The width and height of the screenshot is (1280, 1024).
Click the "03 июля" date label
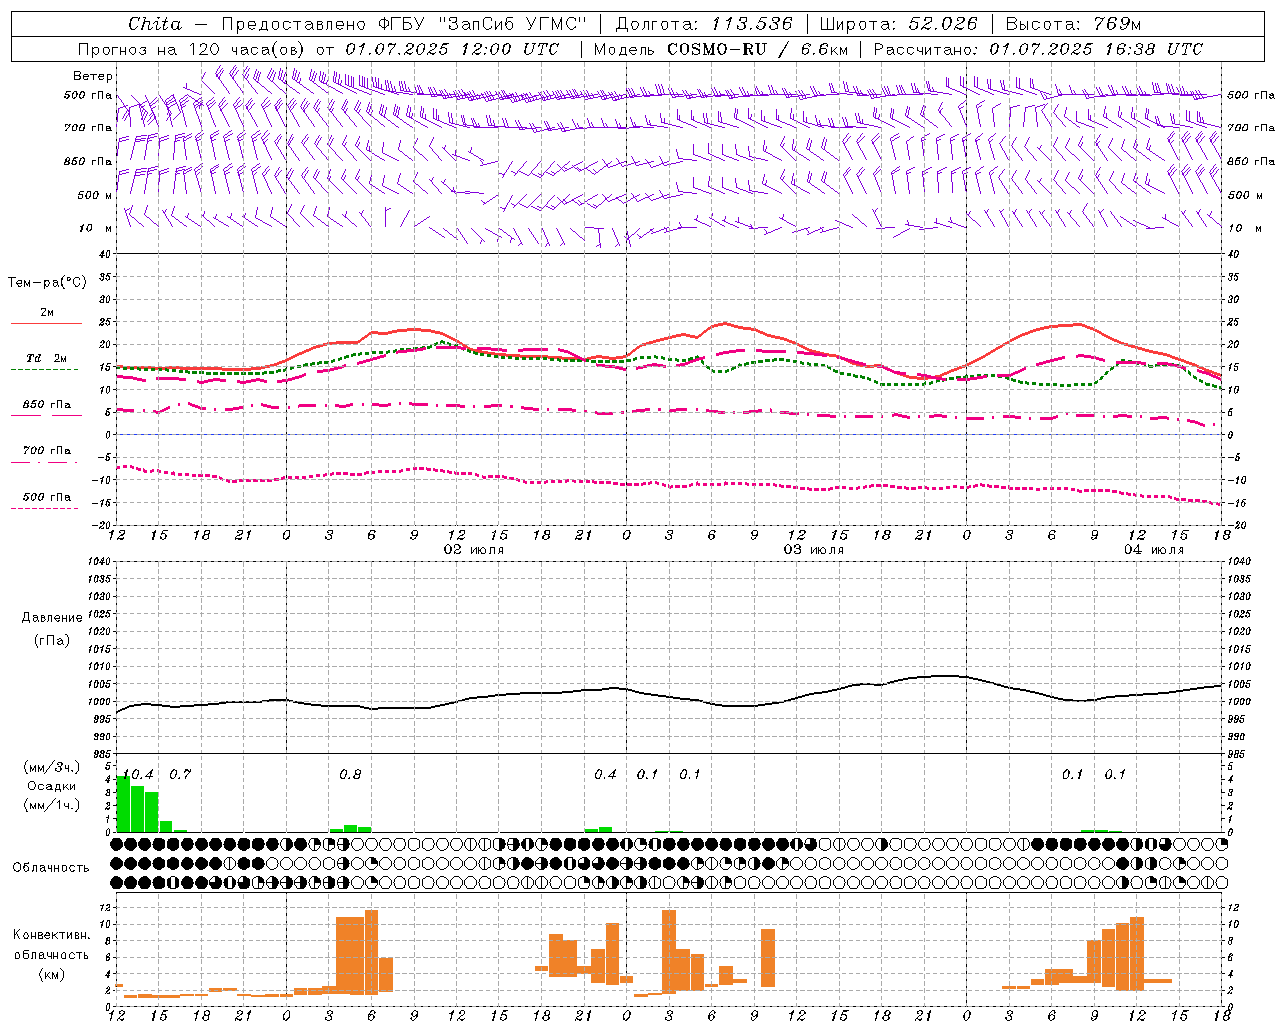(813, 550)
